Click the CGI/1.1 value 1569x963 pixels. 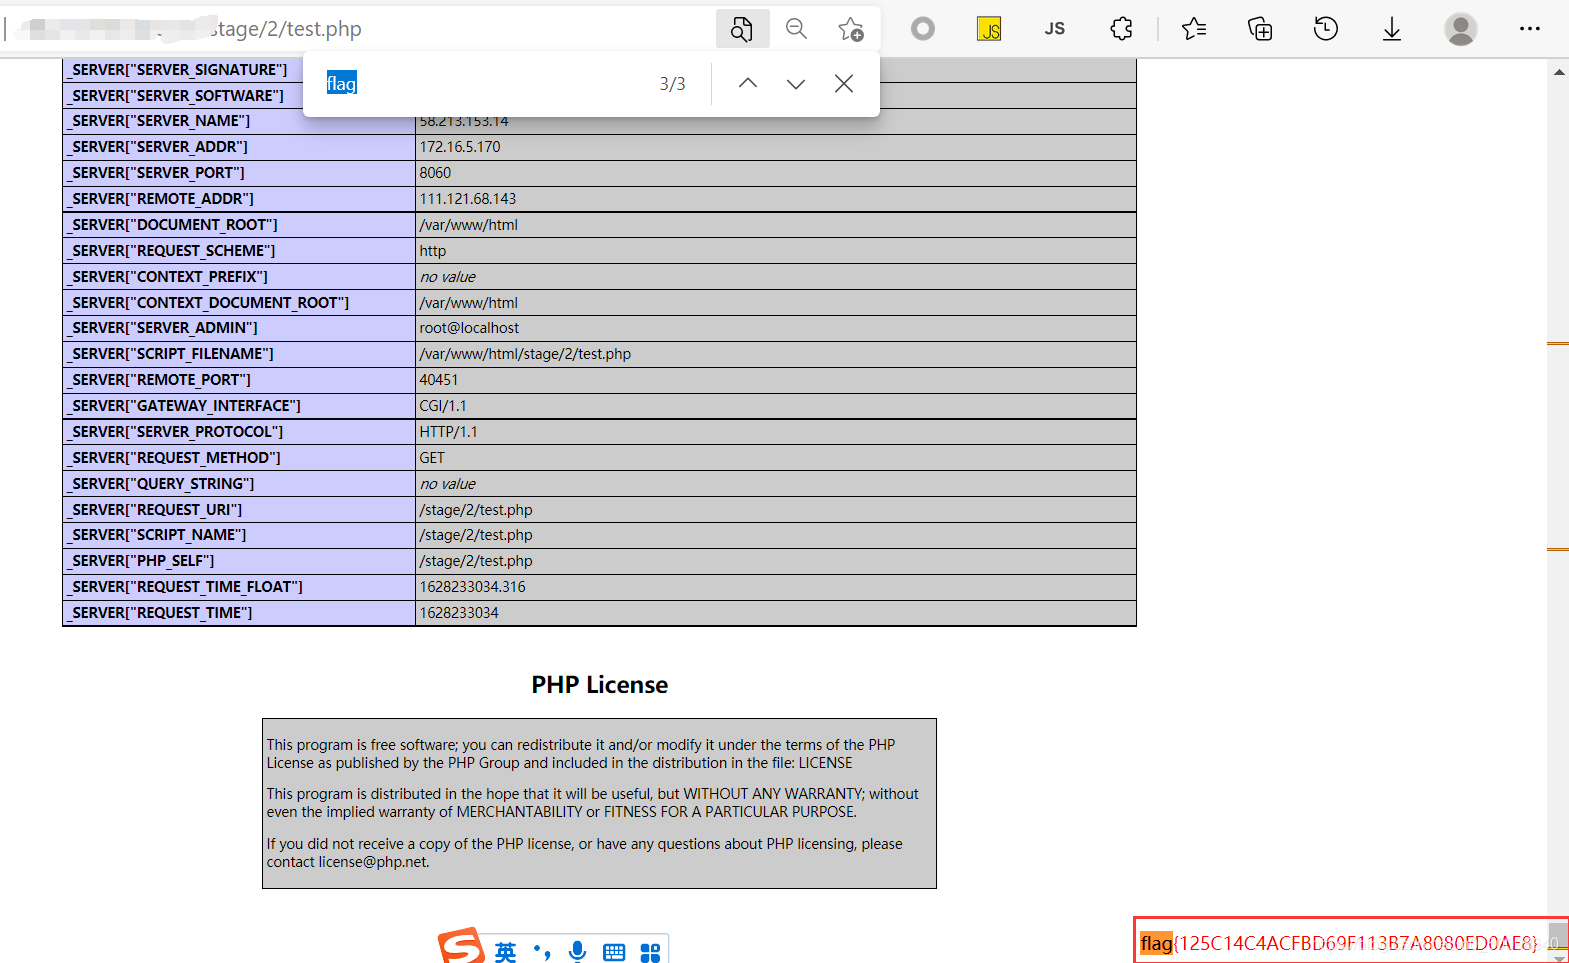[x=443, y=406]
